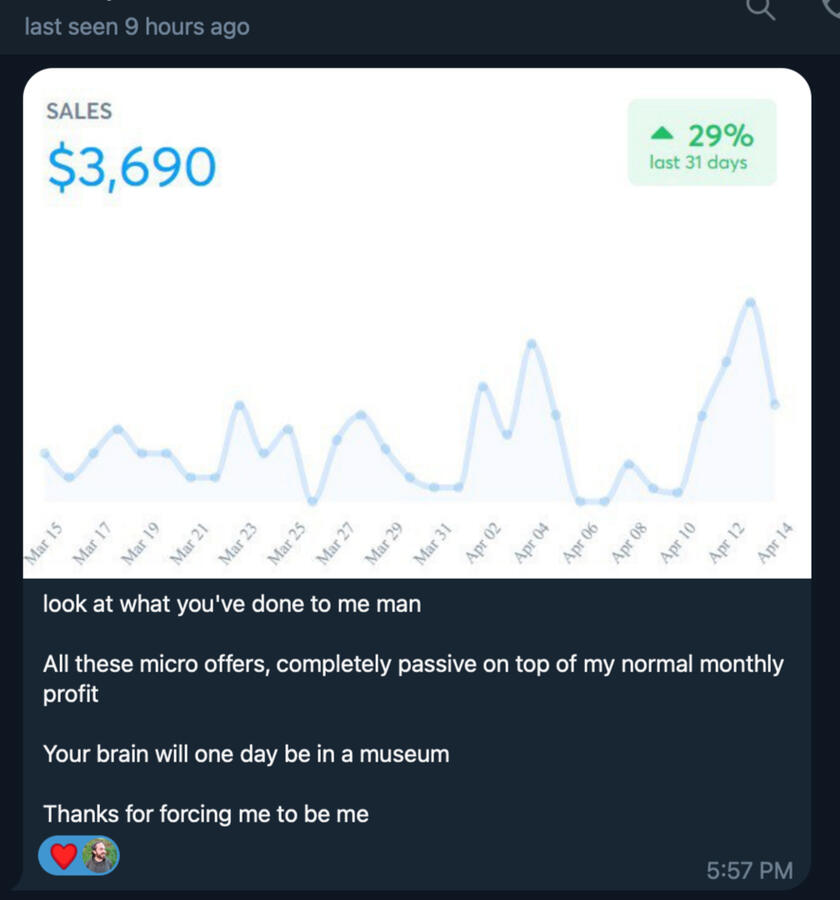Click the "look at what you've done" message line
This screenshot has width=840, height=900.
(232, 604)
